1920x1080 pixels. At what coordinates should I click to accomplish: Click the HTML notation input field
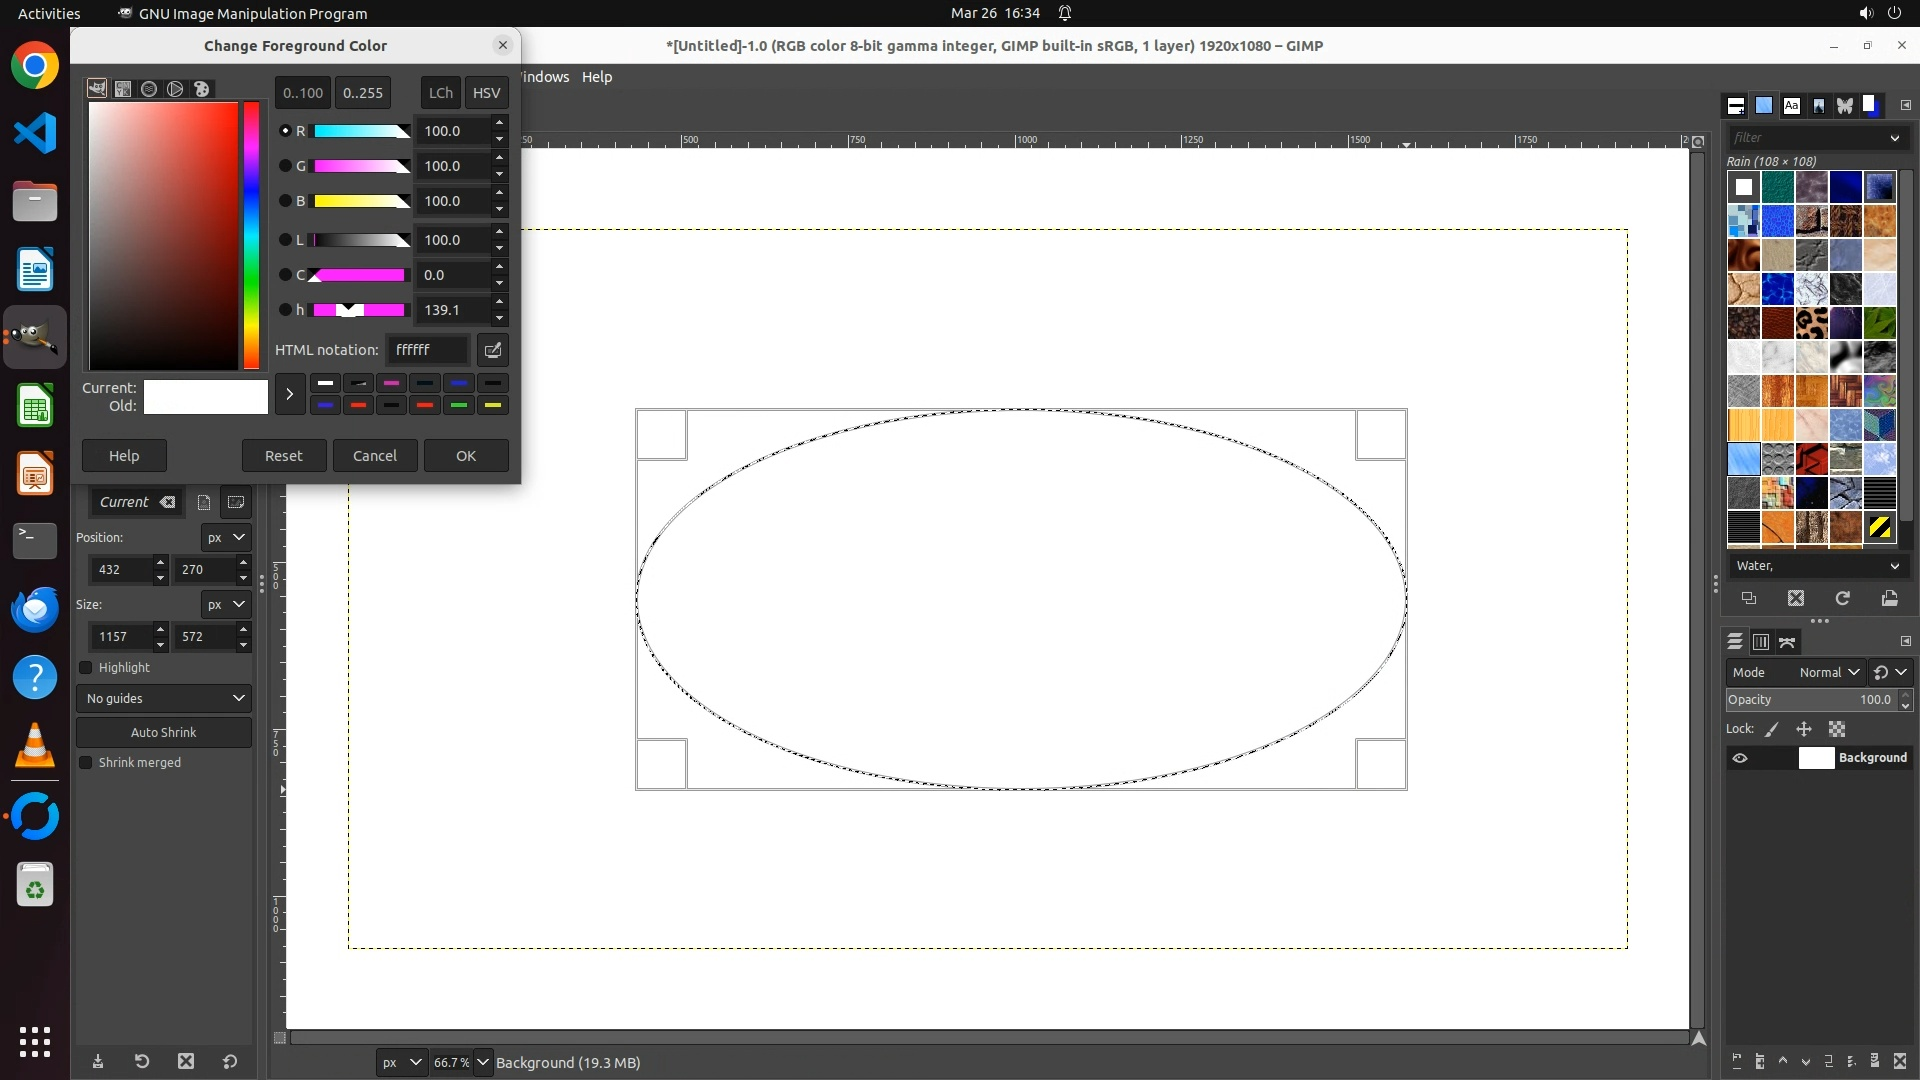(427, 350)
